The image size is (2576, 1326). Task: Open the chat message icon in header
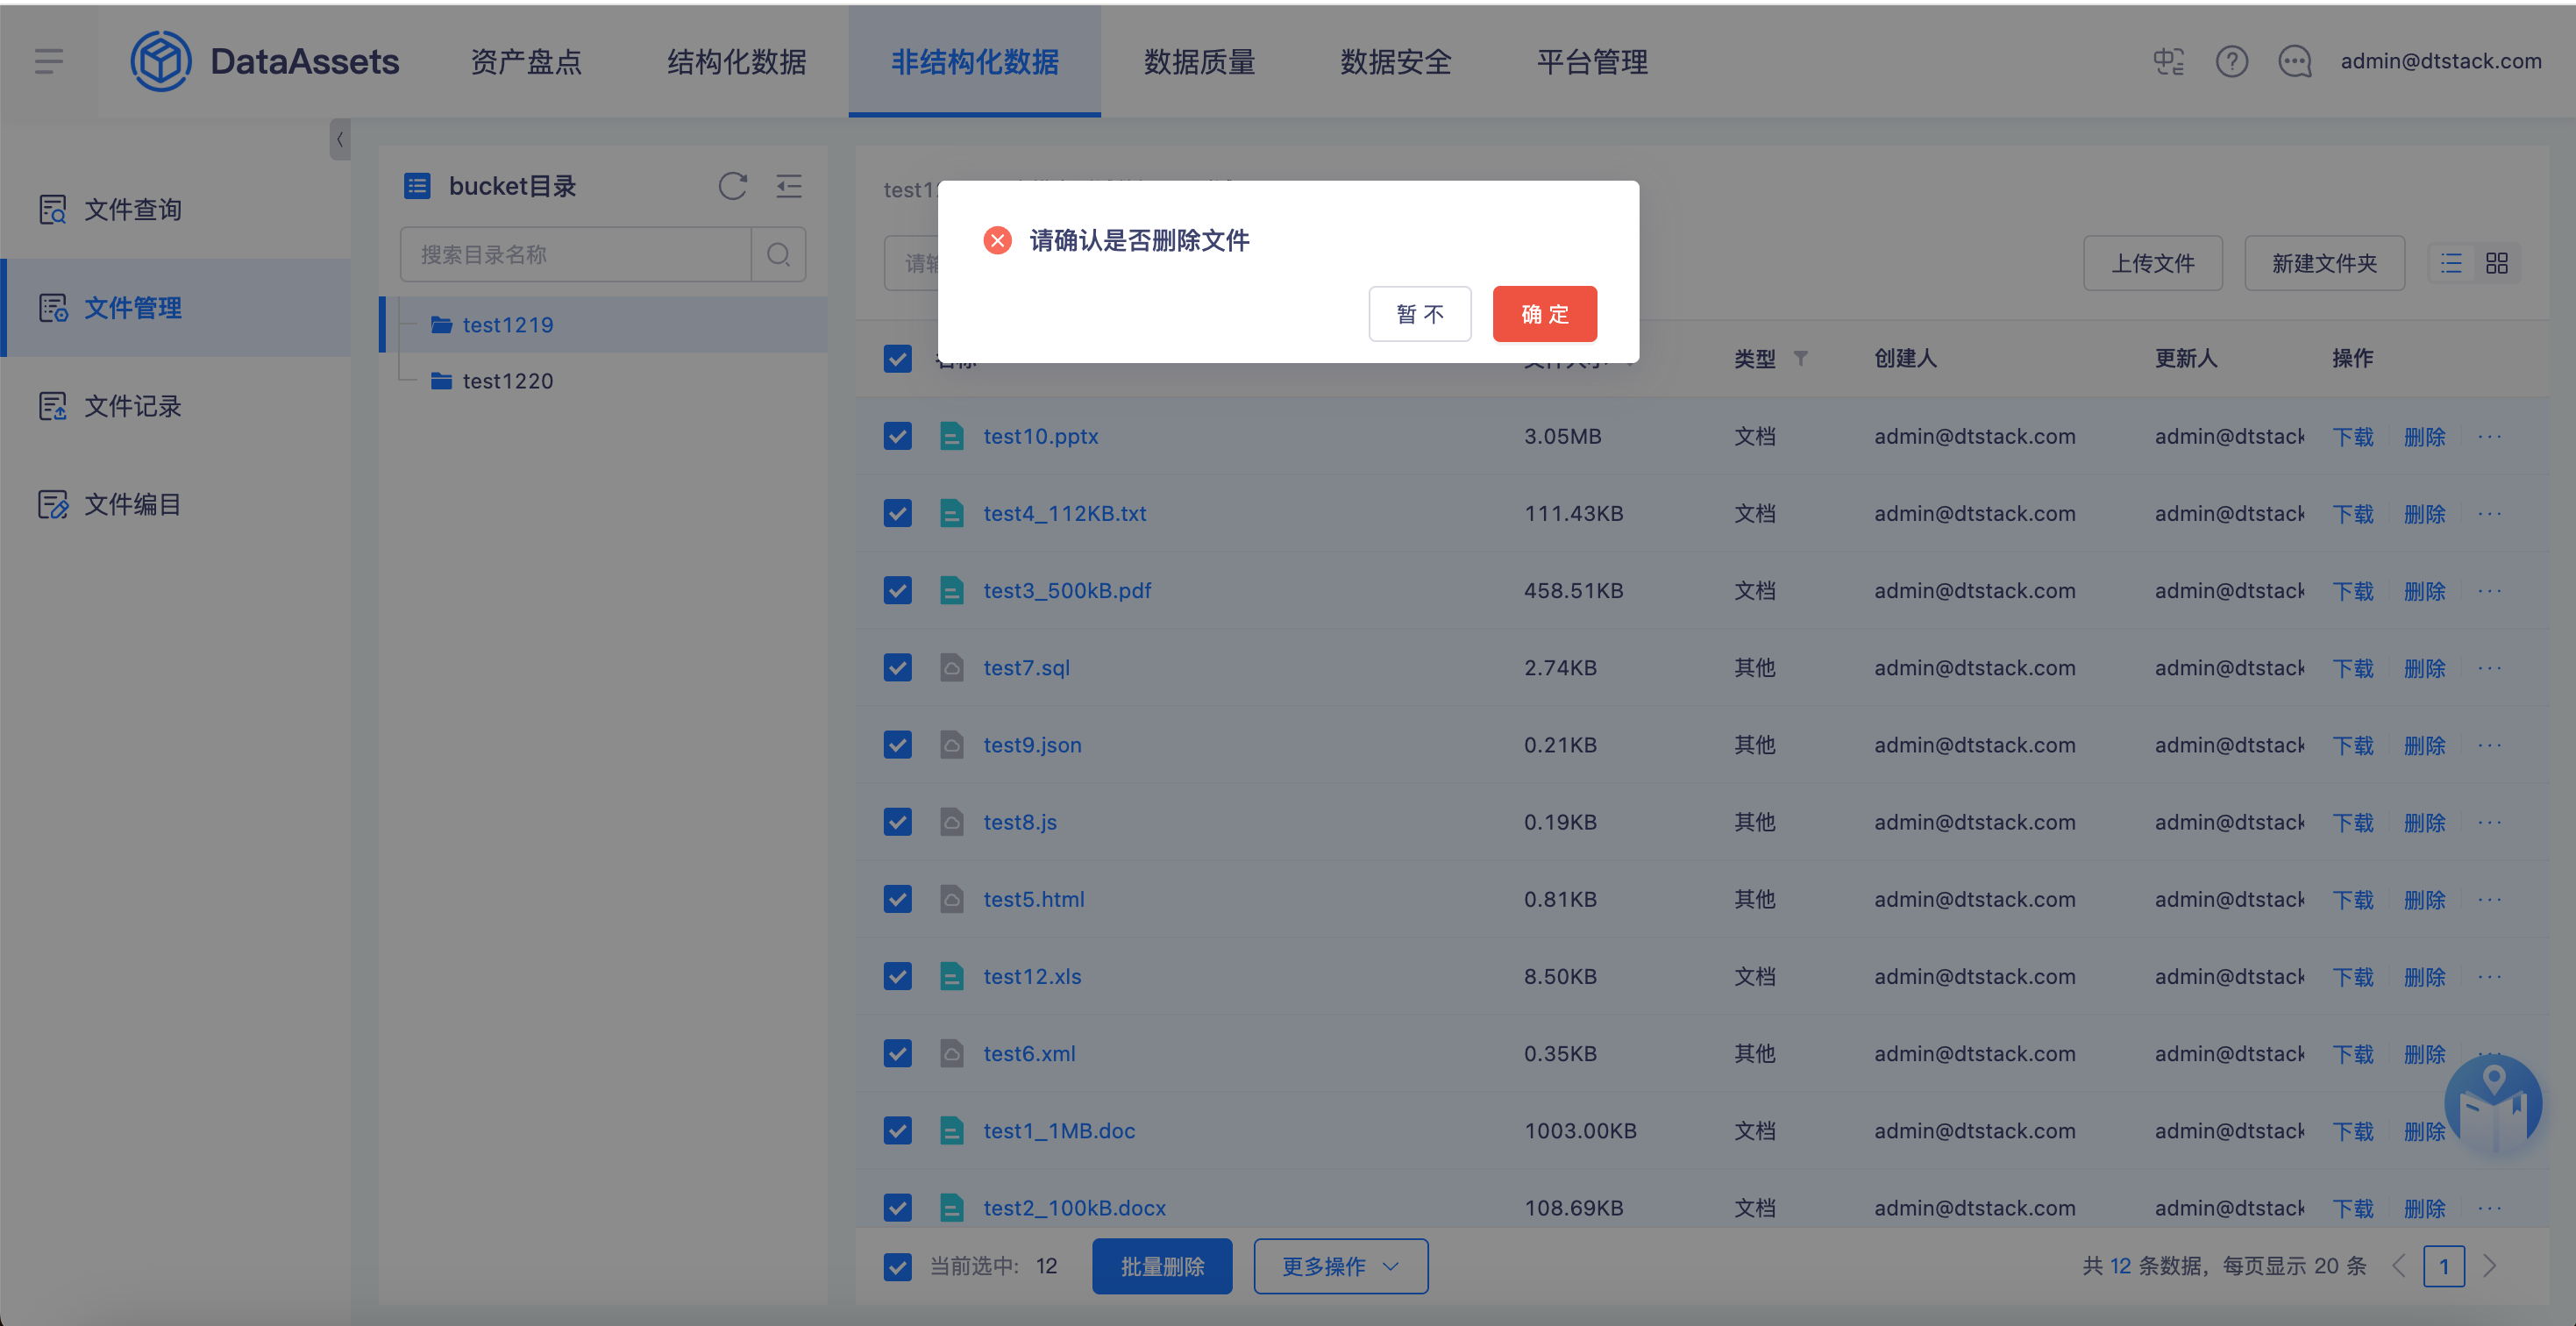point(2294,62)
